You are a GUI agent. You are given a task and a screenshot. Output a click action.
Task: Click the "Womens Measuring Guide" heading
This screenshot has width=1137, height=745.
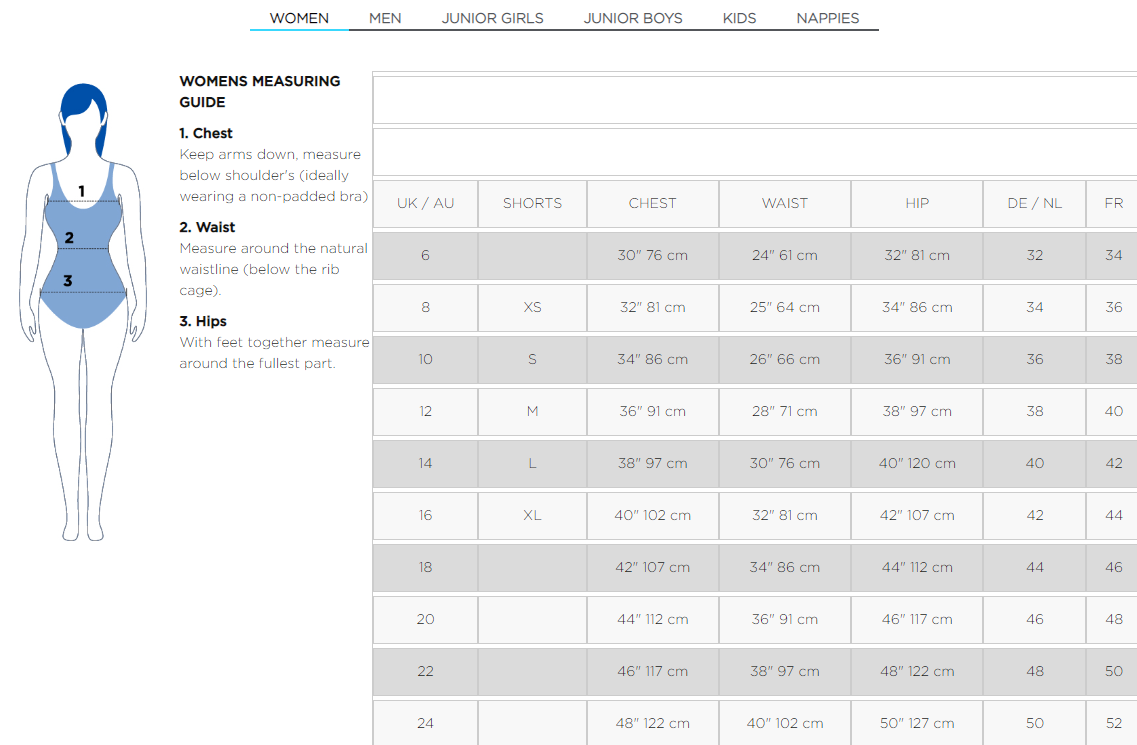pyautogui.click(x=259, y=91)
